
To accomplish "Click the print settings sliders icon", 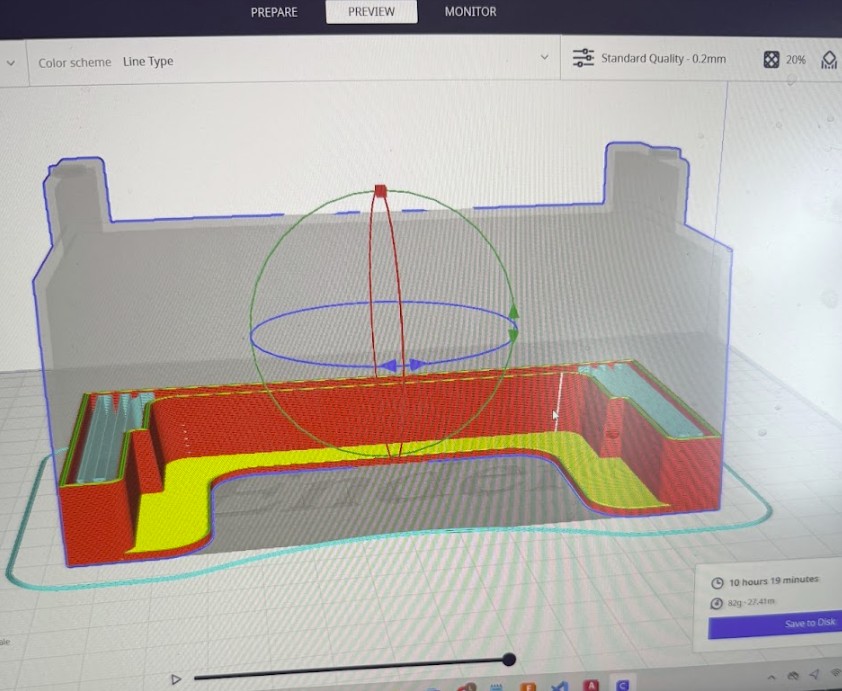I will coord(583,59).
